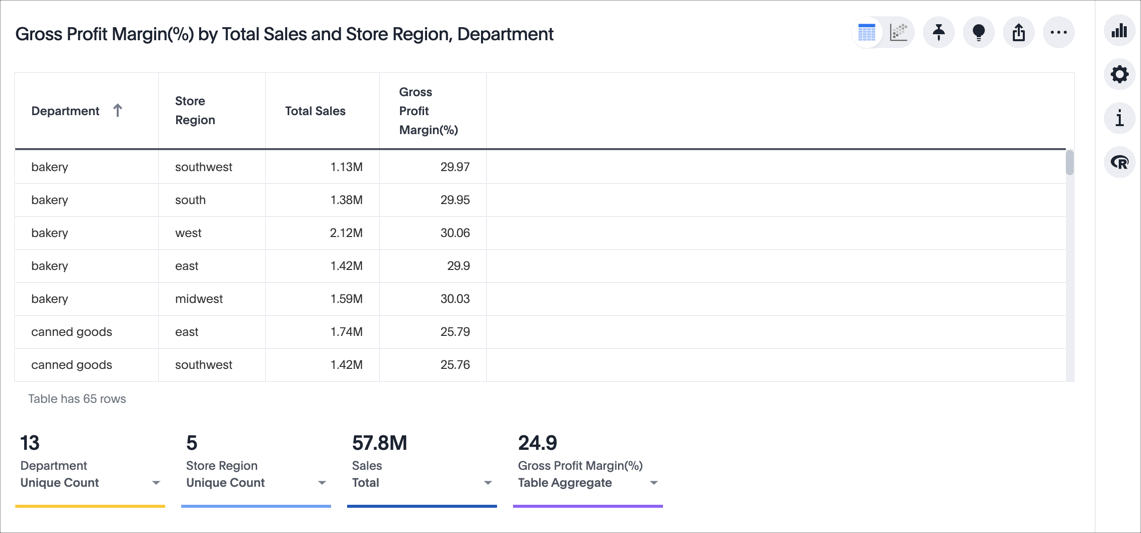Click the Total Sales column header
This screenshot has height=533, width=1141.
pyautogui.click(x=315, y=111)
